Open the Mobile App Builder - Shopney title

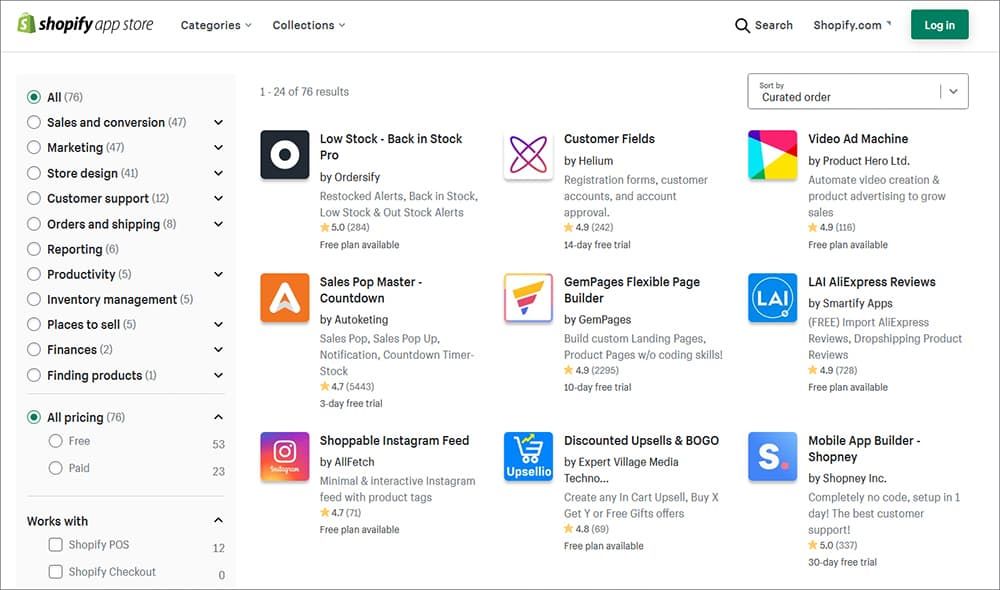(864, 448)
